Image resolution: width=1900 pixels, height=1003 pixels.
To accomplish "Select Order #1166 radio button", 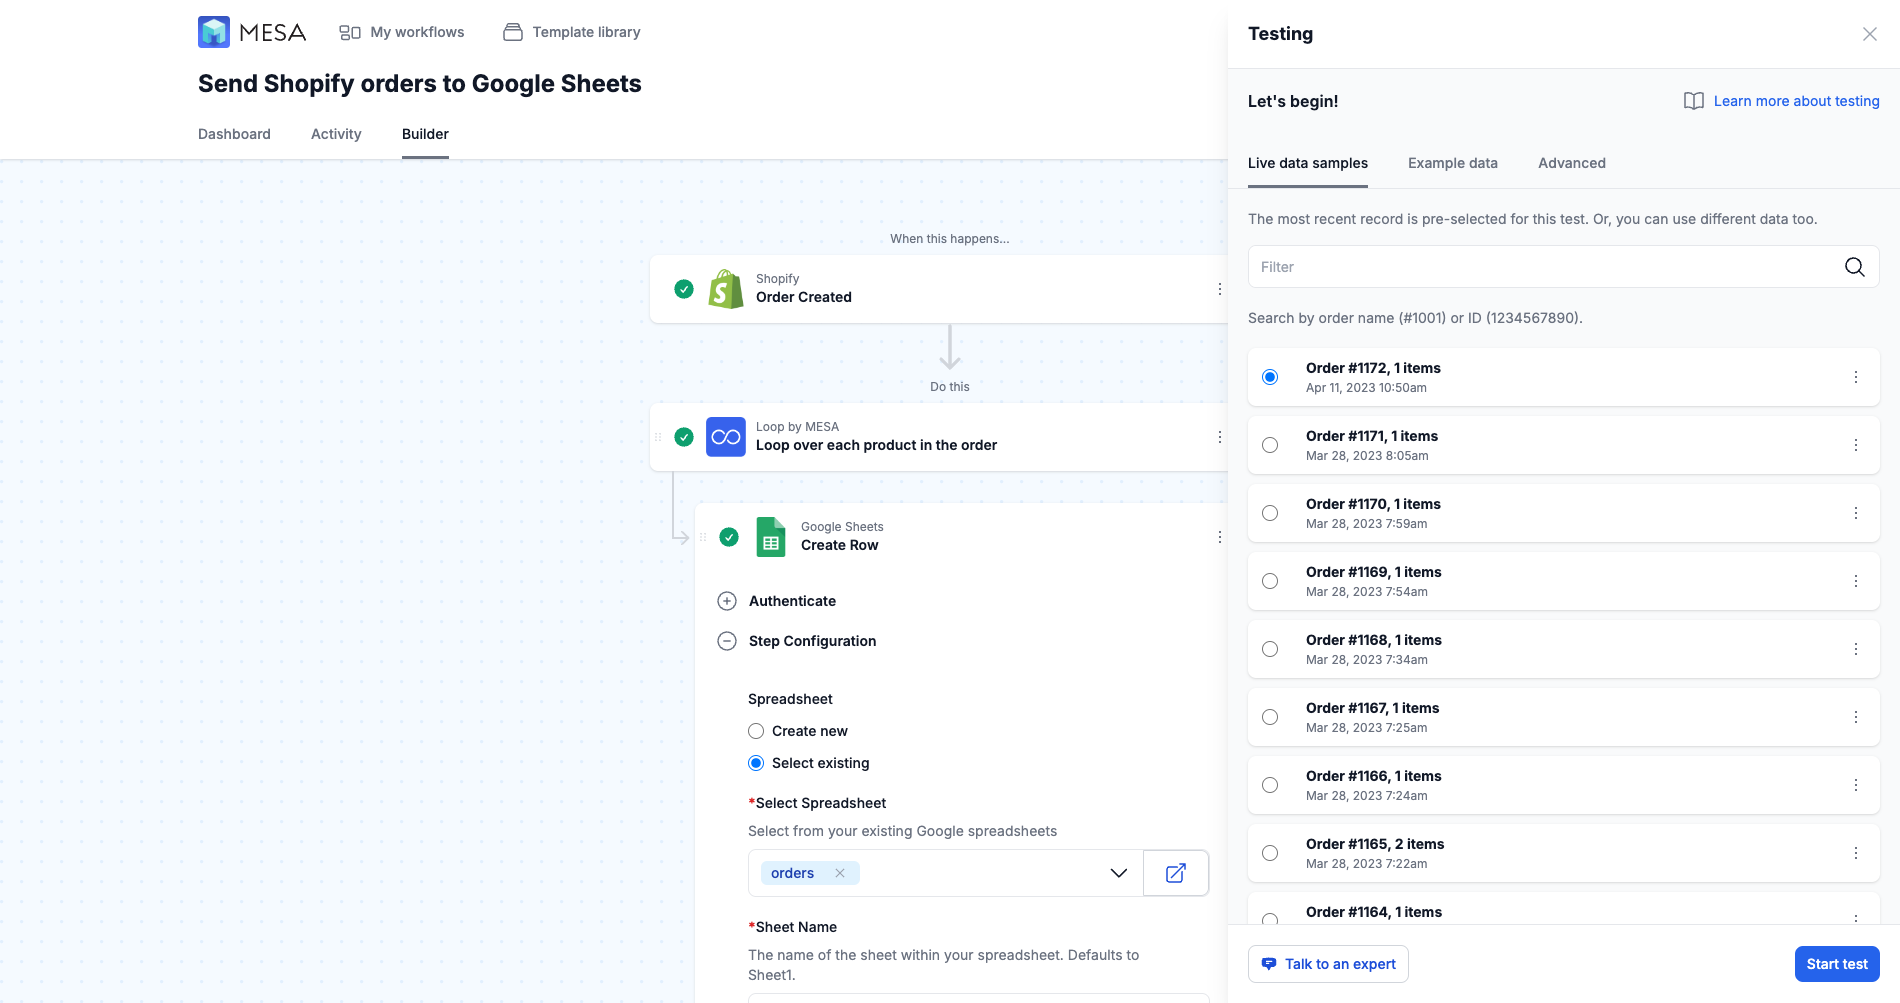I will 1270,785.
